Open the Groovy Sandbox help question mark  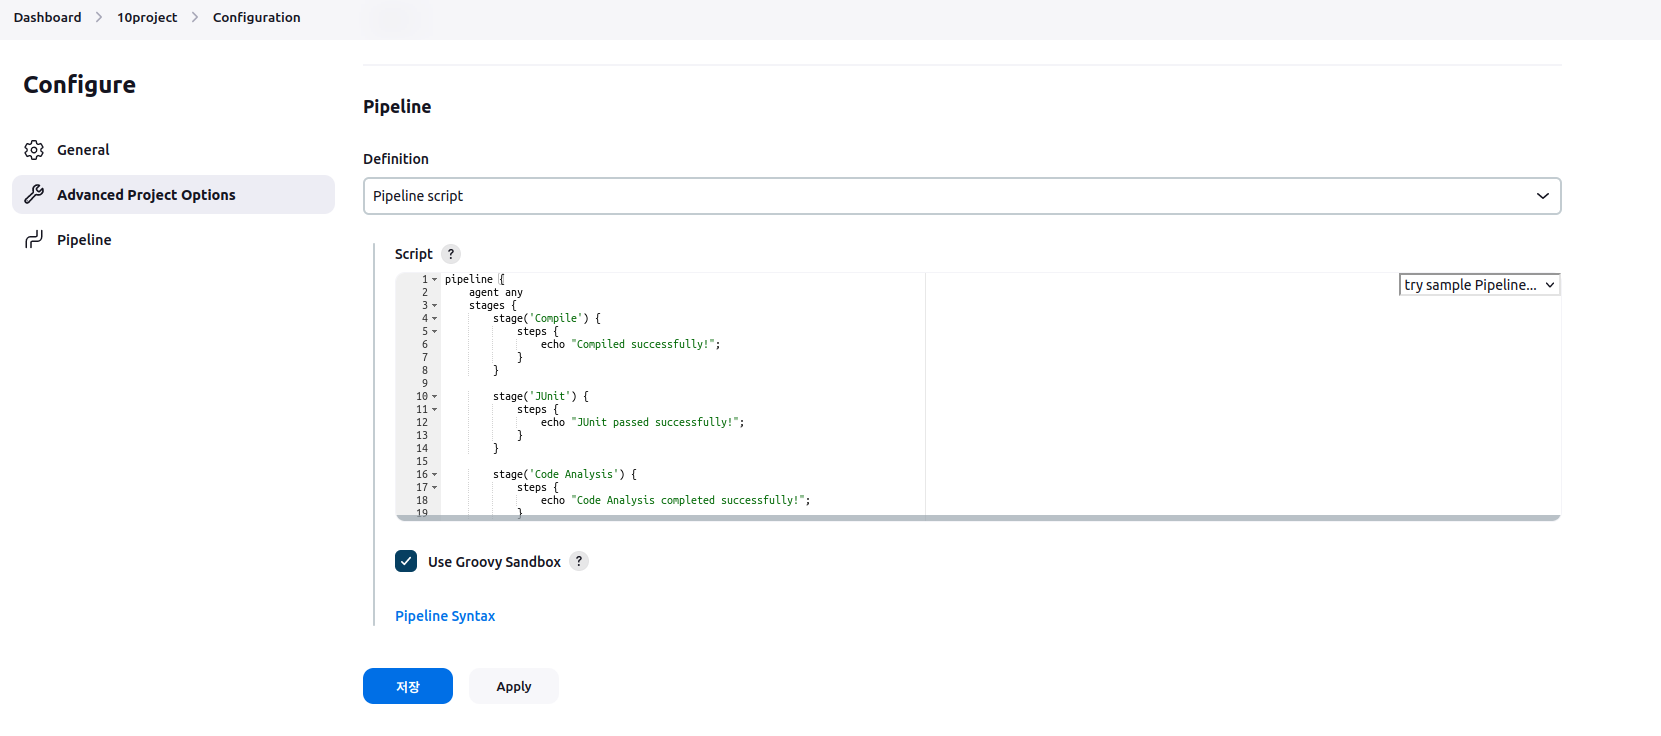579,561
